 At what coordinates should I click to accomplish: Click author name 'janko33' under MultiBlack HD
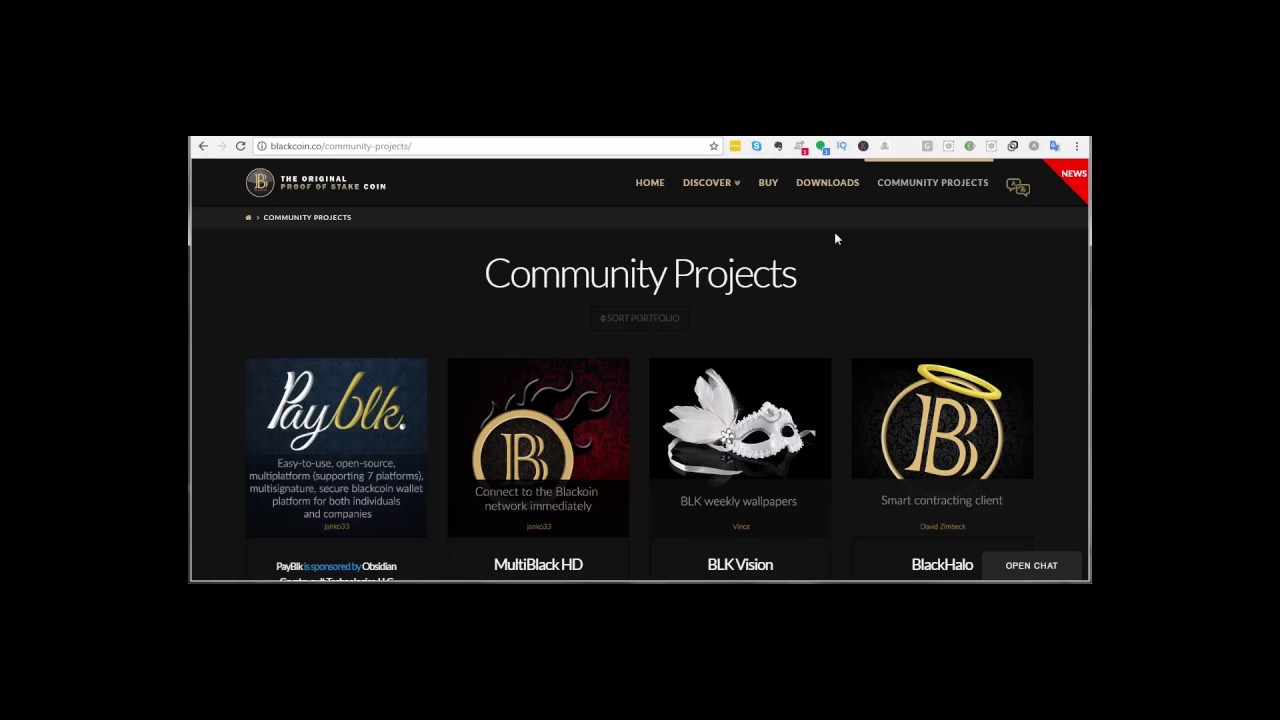[x=538, y=527]
